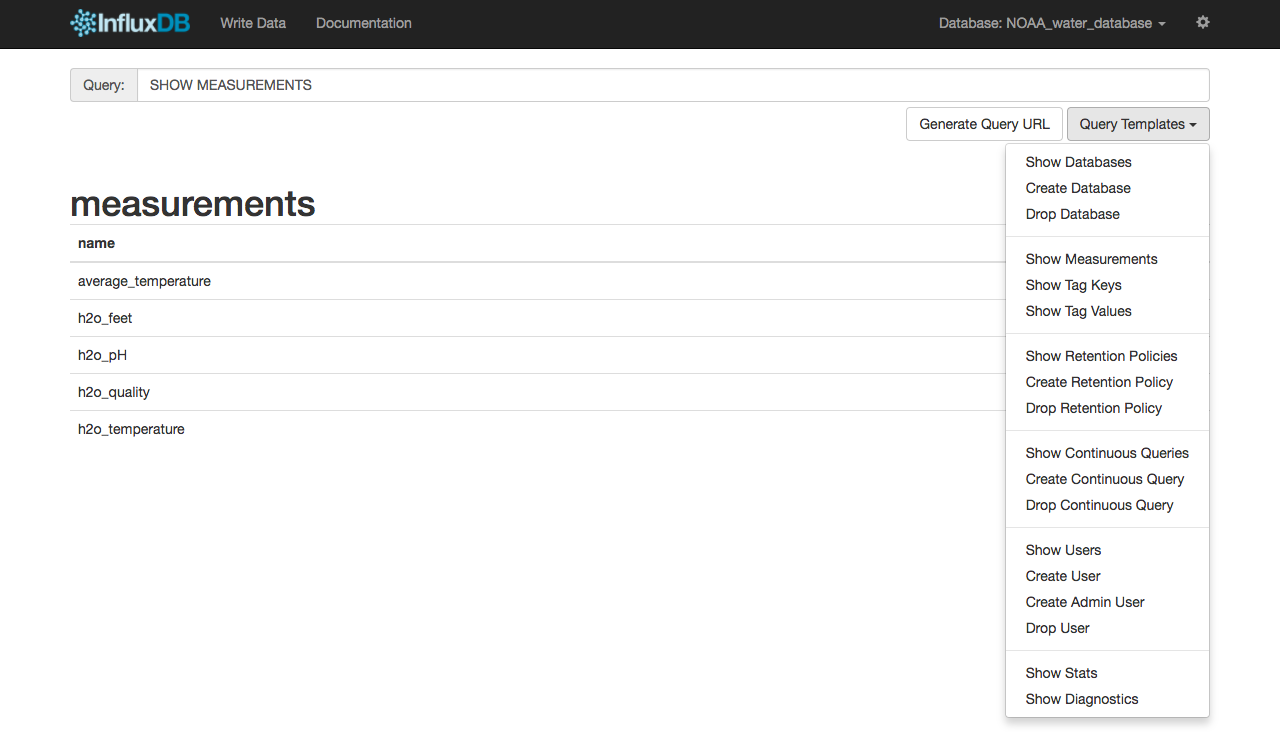Click the InfluxDB logo icon
Screen dimensions: 1280x732
83,23
